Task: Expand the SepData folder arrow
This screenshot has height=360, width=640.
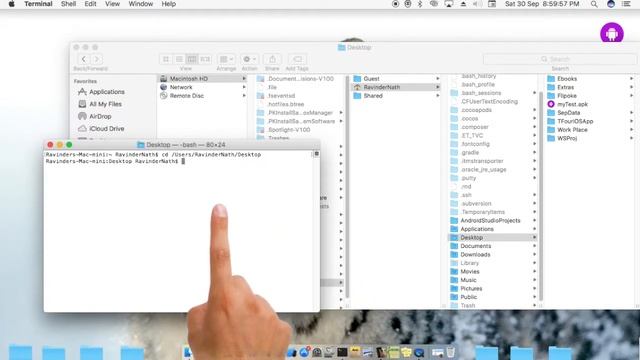Action: pos(631,113)
